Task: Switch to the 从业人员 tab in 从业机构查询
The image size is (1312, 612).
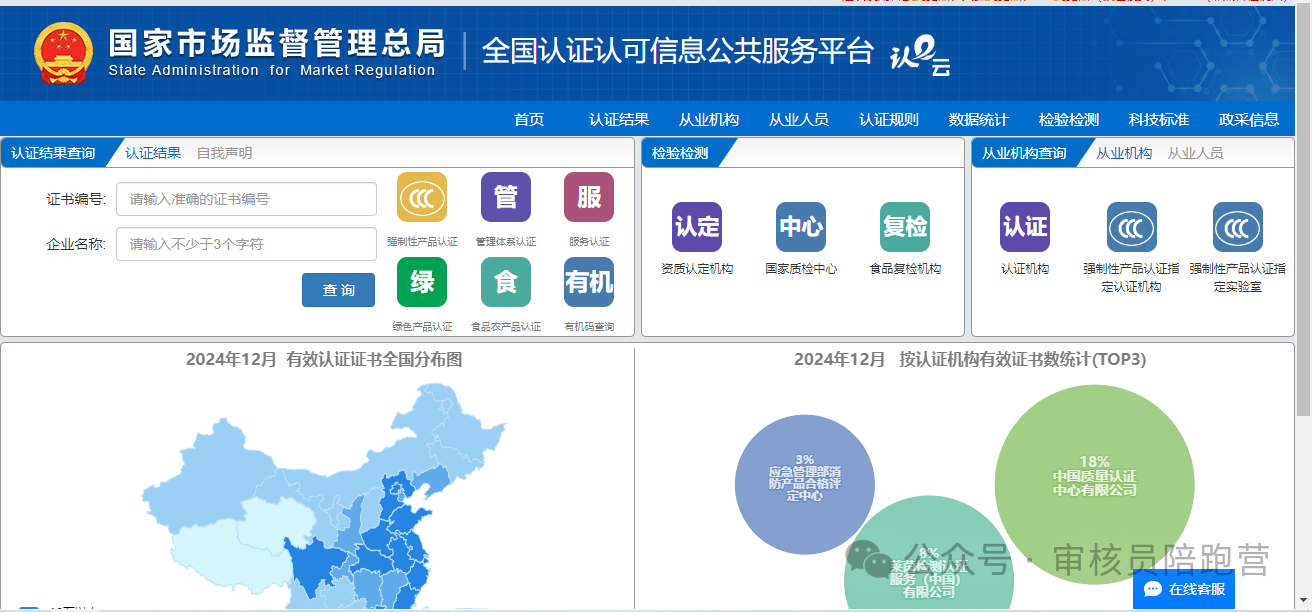Action: tap(1195, 153)
